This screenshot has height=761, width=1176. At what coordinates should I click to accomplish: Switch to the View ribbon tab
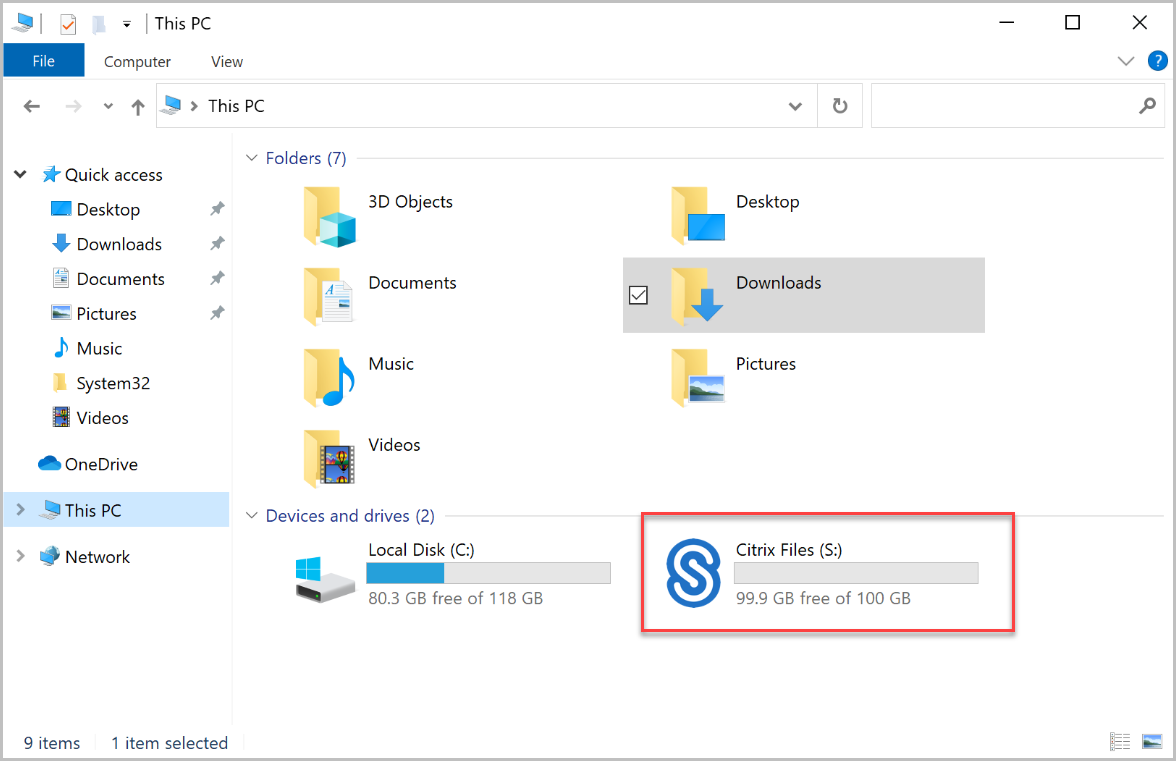(x=227, y=61)
